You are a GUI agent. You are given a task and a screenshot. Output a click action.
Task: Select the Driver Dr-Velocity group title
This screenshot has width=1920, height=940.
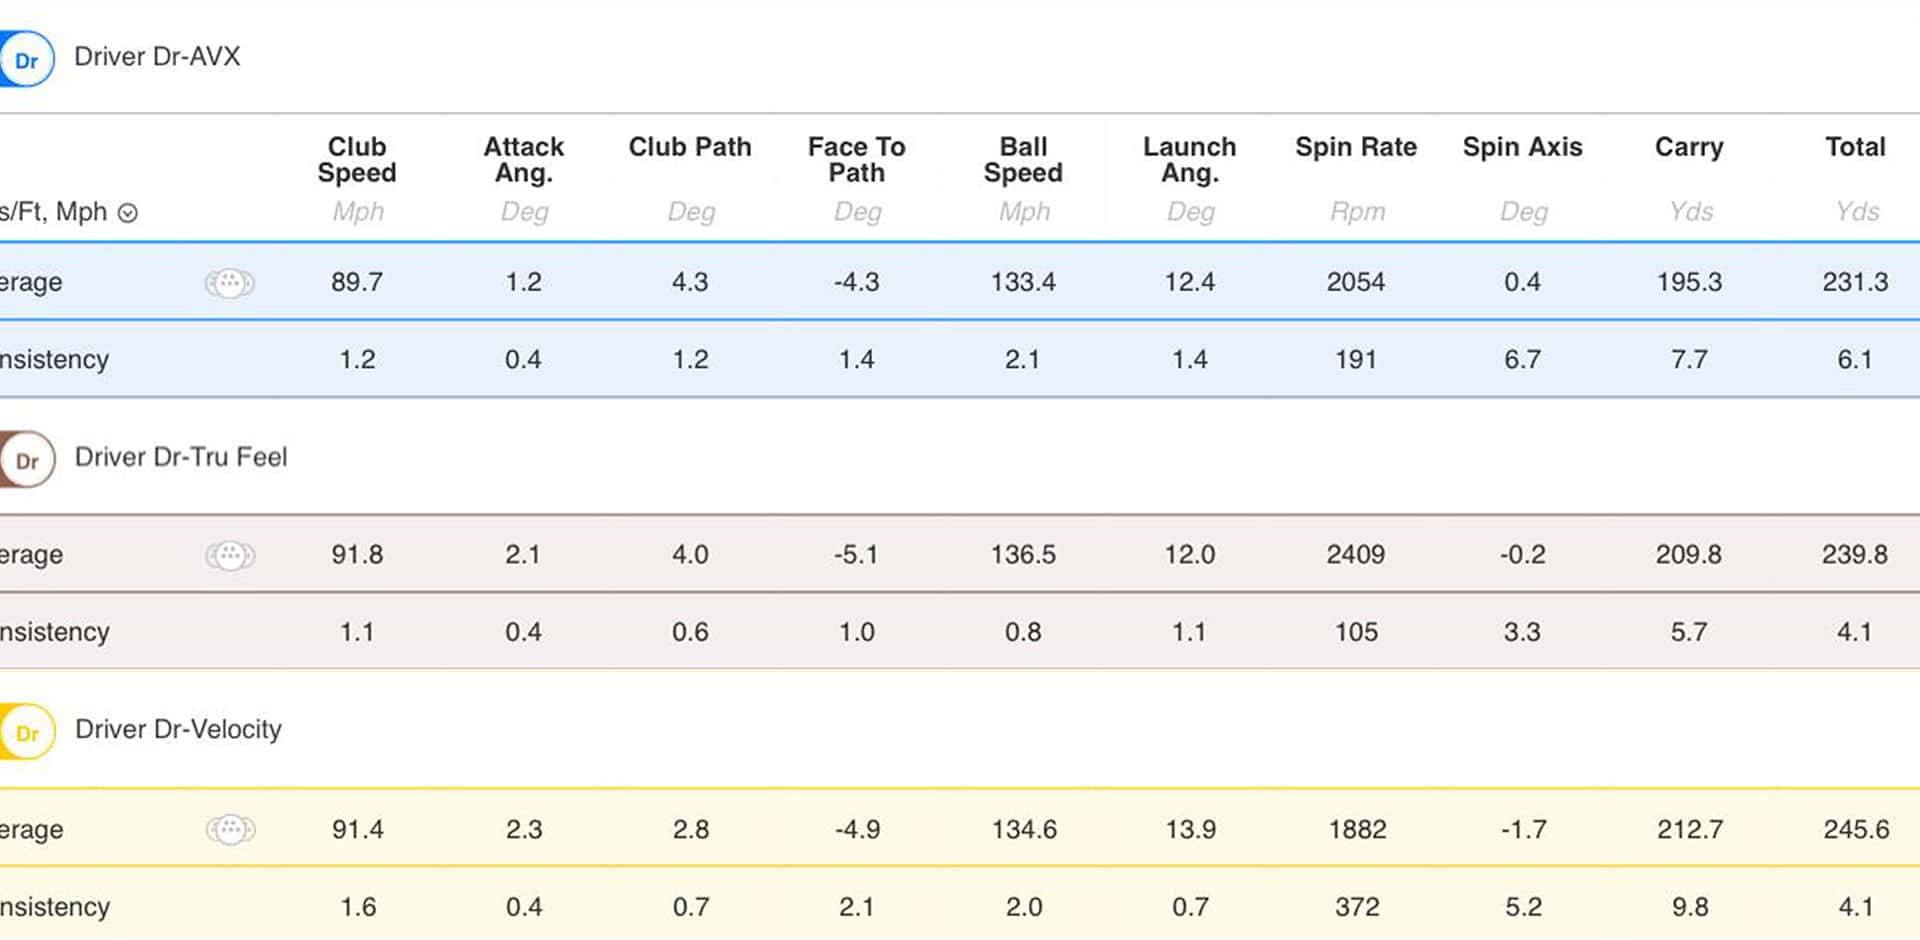tap(178, 729)
